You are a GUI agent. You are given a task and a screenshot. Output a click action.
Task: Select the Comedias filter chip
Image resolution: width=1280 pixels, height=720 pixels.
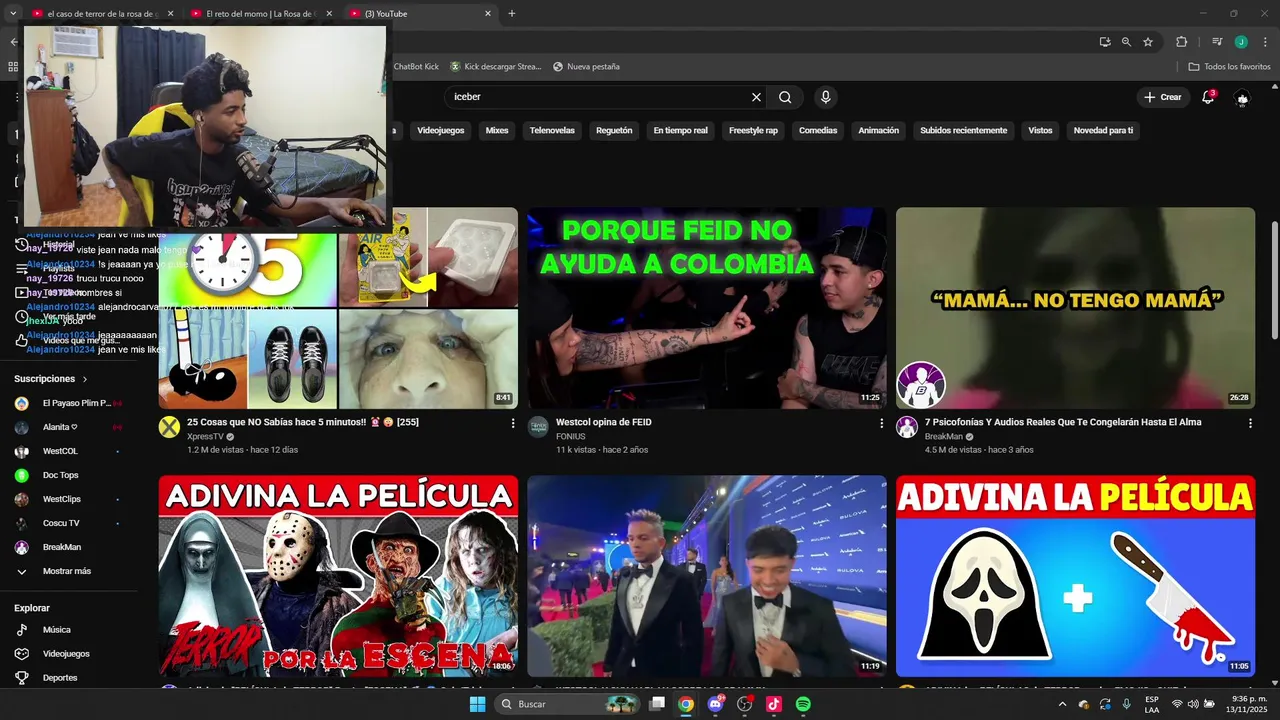(x=818, y=130)
